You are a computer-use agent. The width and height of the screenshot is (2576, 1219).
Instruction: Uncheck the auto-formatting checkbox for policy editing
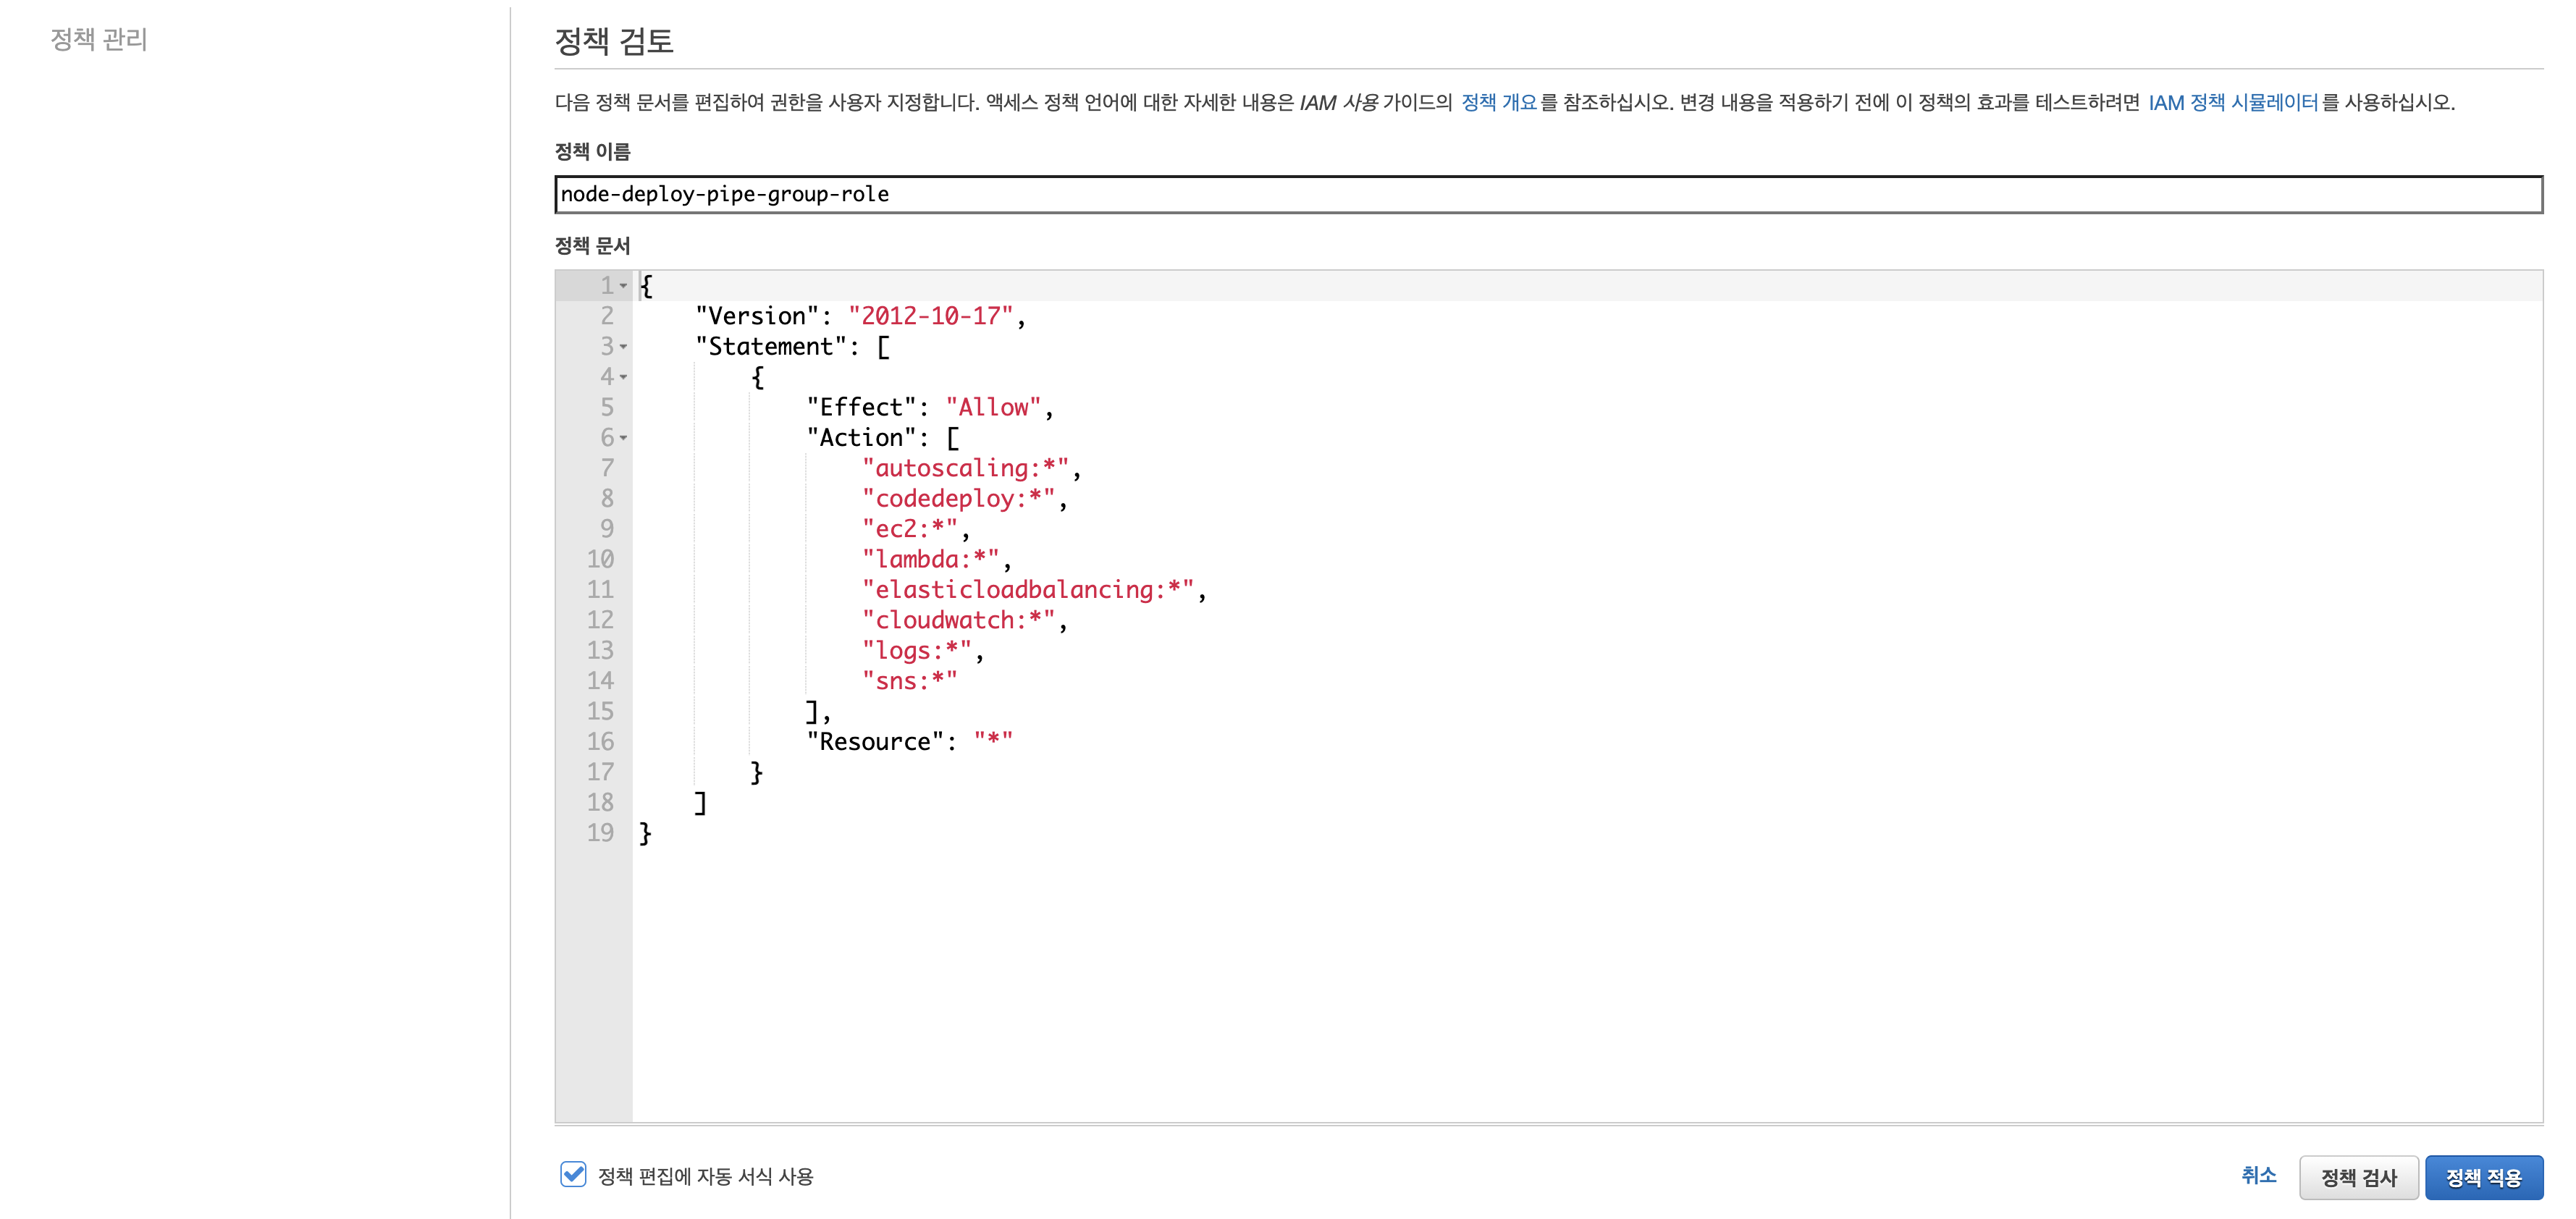573,1174
